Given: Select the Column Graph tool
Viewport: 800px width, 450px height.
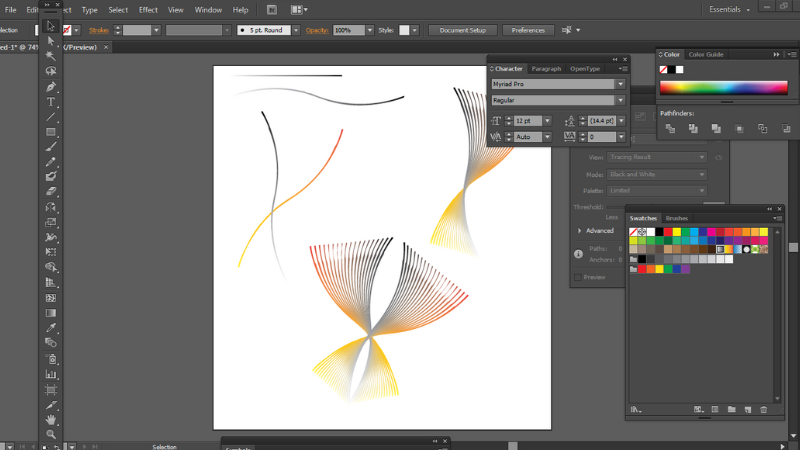Looking at the screenshot, I should 51,374.
